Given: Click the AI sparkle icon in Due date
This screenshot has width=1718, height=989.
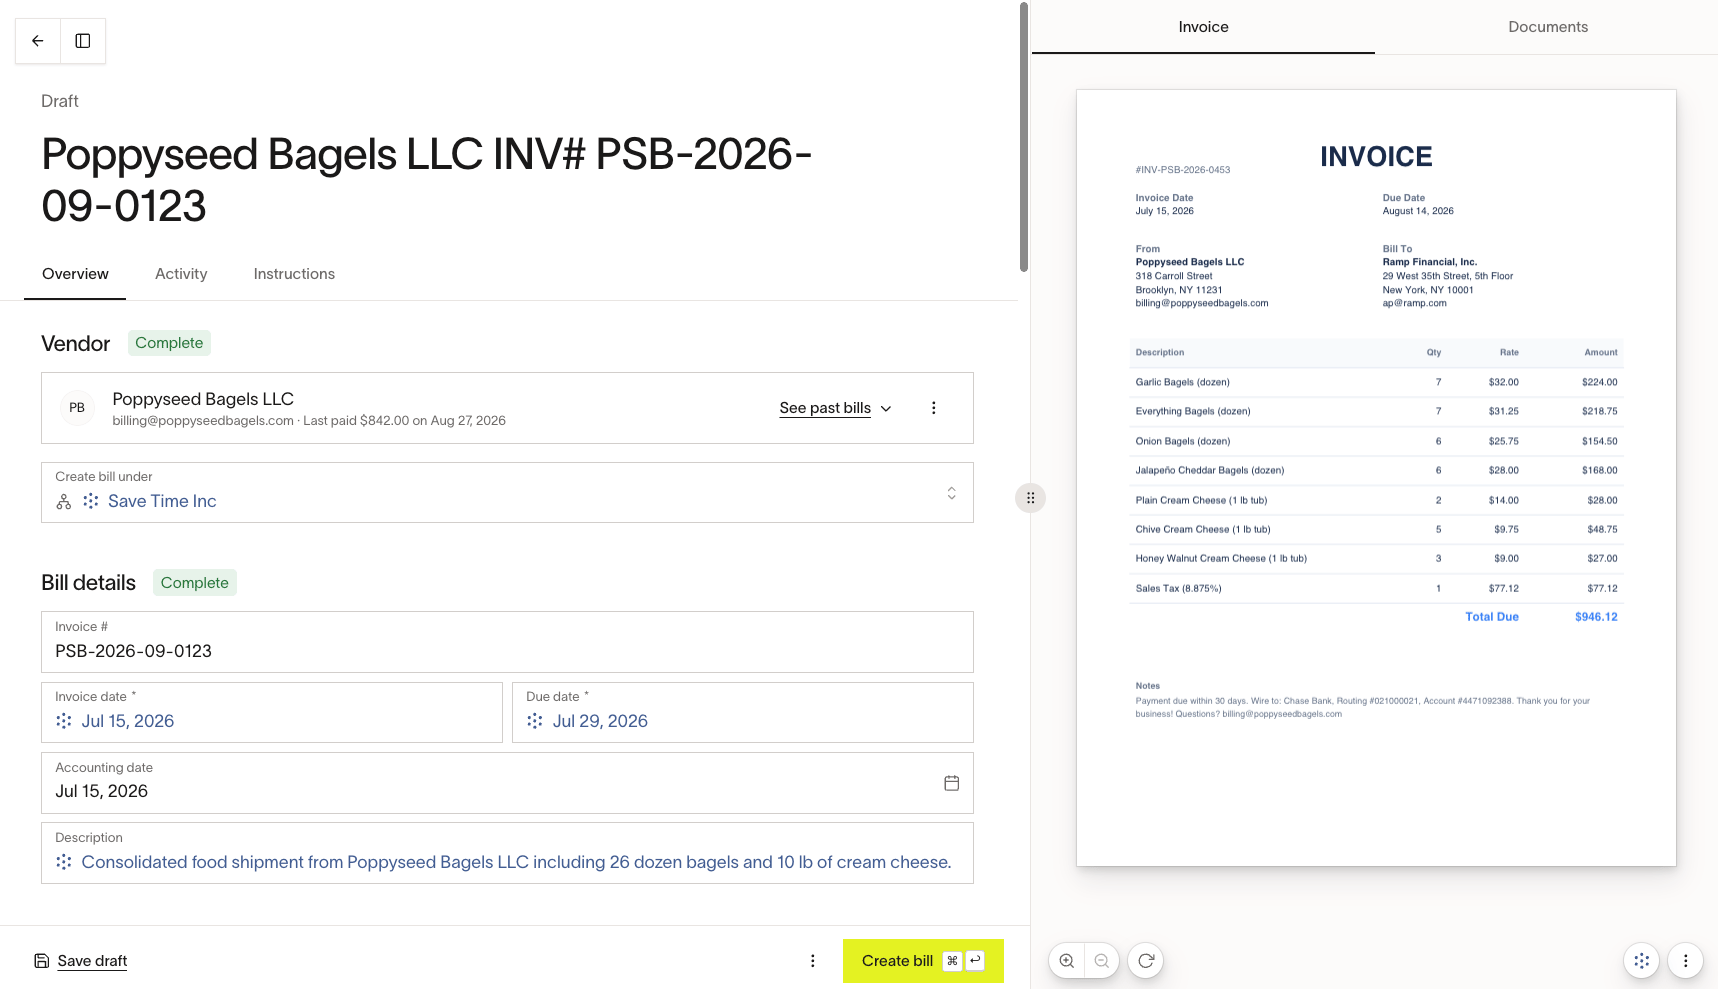Looking at the screenshot, I should [535, 721].
